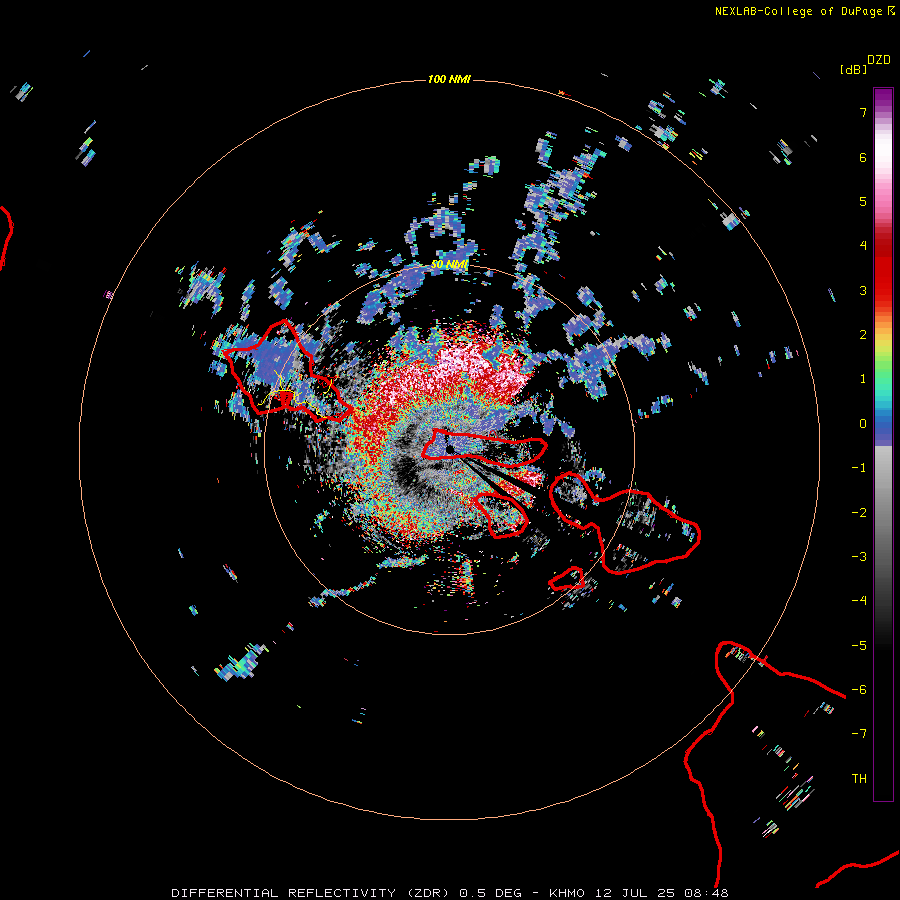Click the ZDR color scale bar
900x900 pixels.
click(x=883, y=444)
